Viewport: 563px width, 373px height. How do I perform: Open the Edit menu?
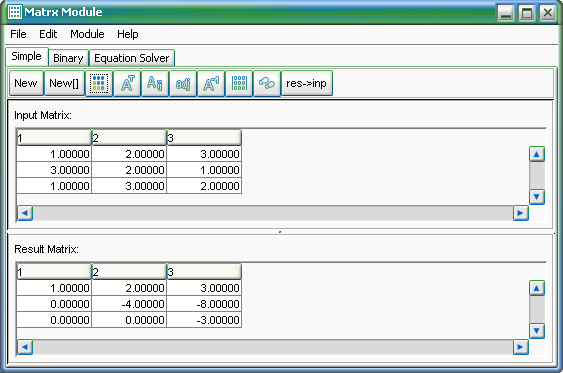(48, 34)
